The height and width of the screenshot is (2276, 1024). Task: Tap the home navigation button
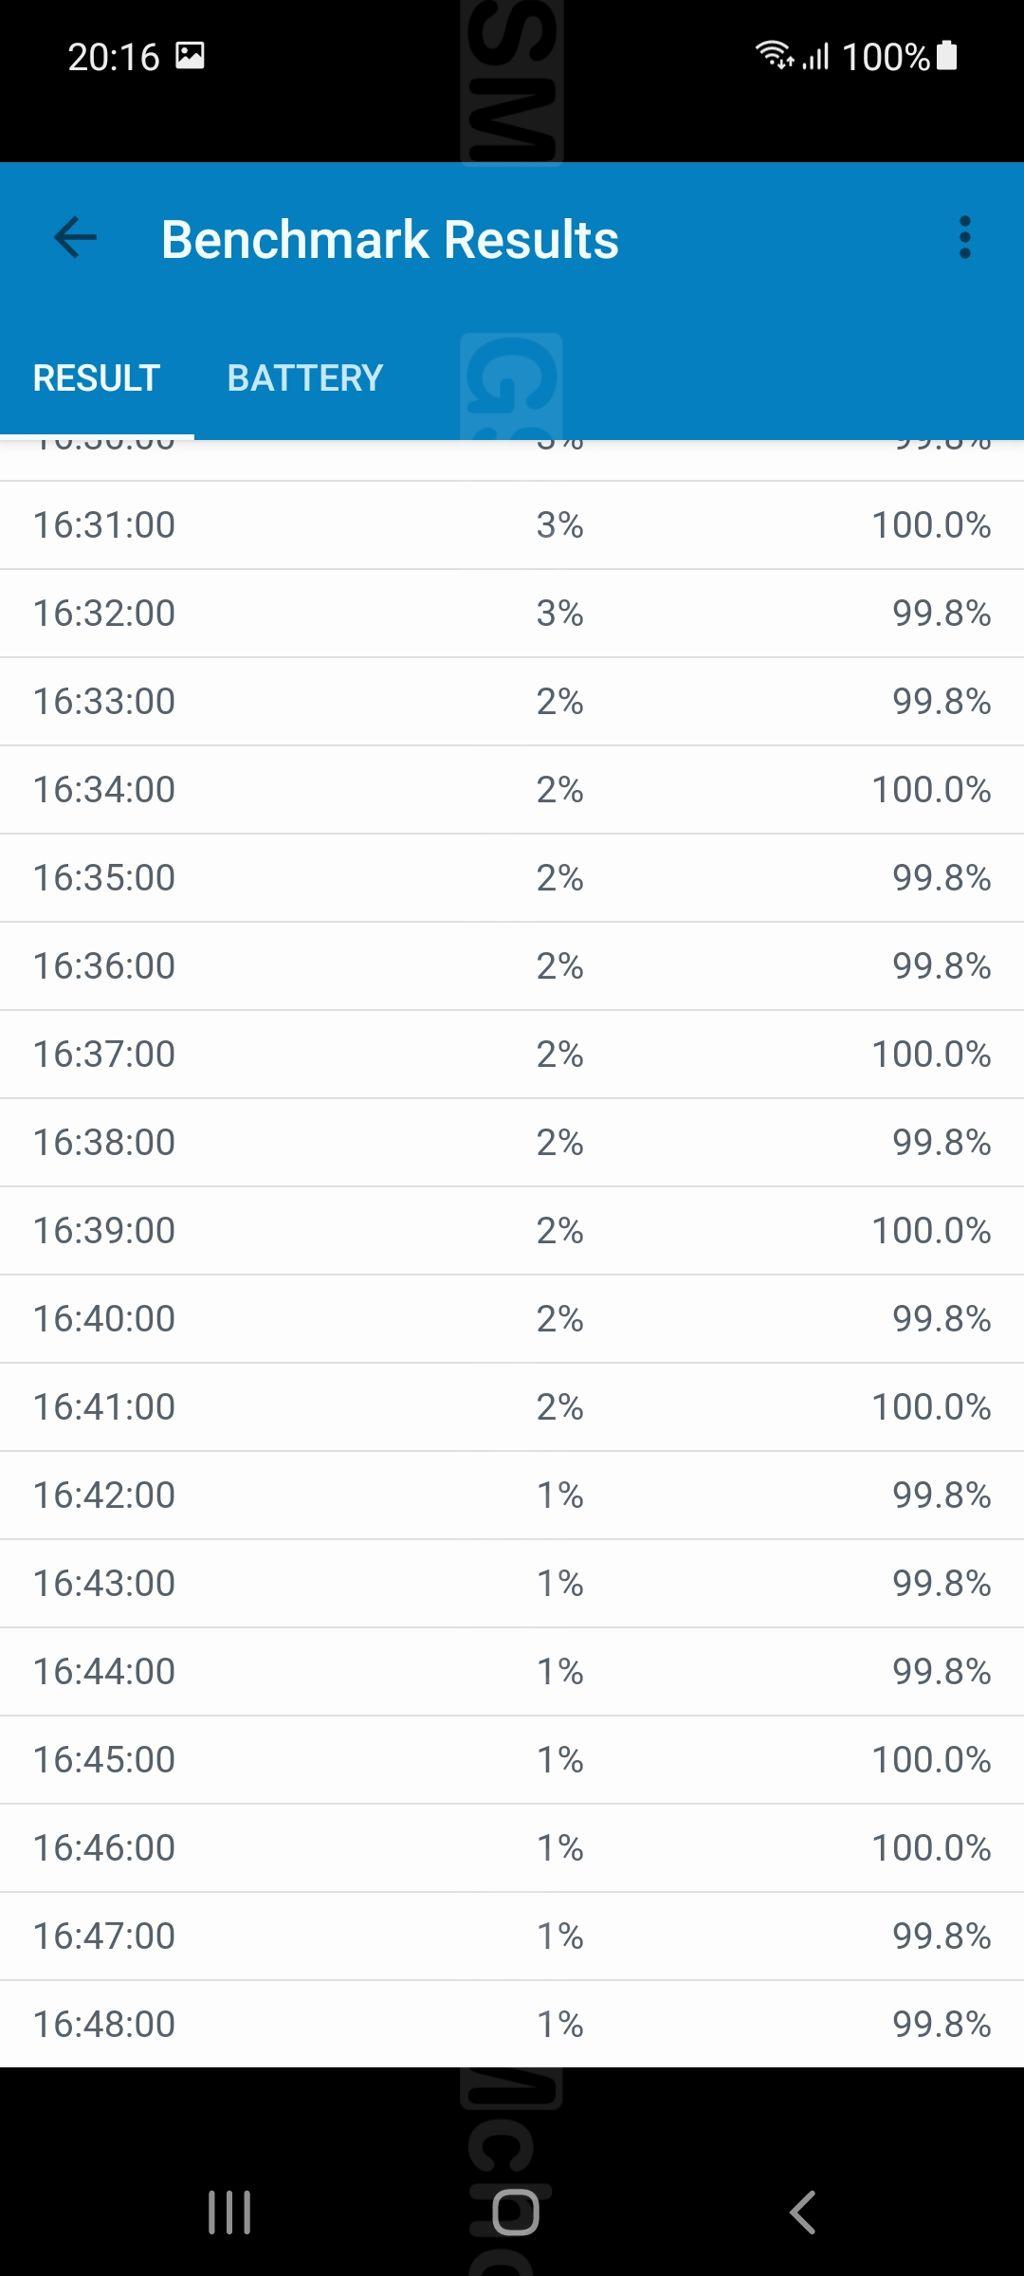[515, 2212]
